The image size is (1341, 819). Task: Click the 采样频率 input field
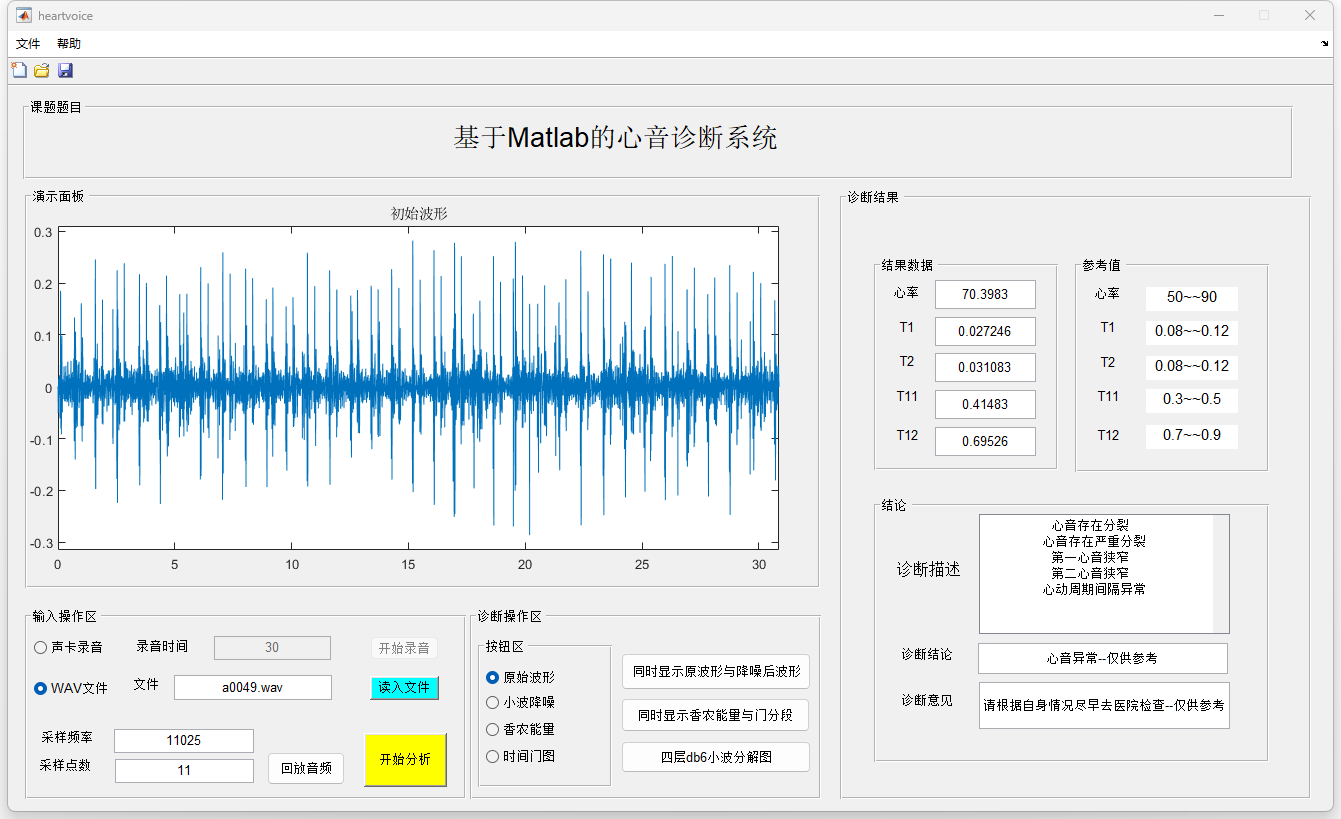coord(184,741)
